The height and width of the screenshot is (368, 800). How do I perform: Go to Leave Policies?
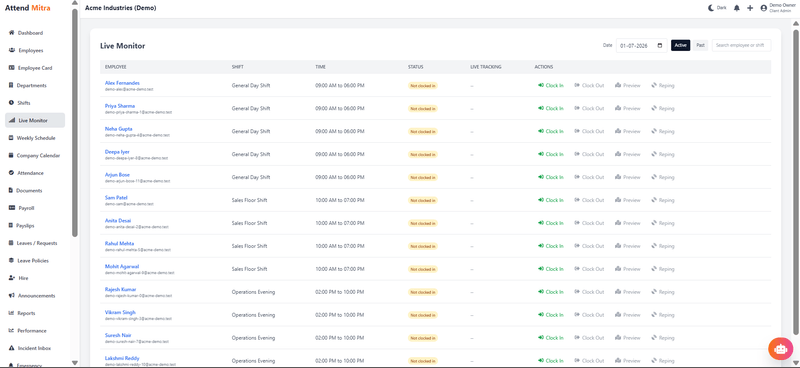pyautogui.click(x=29, y=261)
